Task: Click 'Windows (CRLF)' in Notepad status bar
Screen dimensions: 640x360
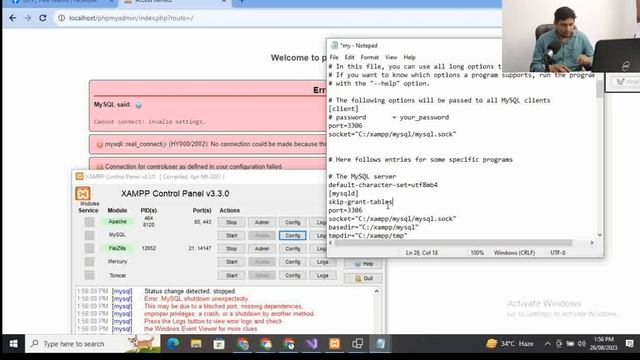Action: point(514,253)
